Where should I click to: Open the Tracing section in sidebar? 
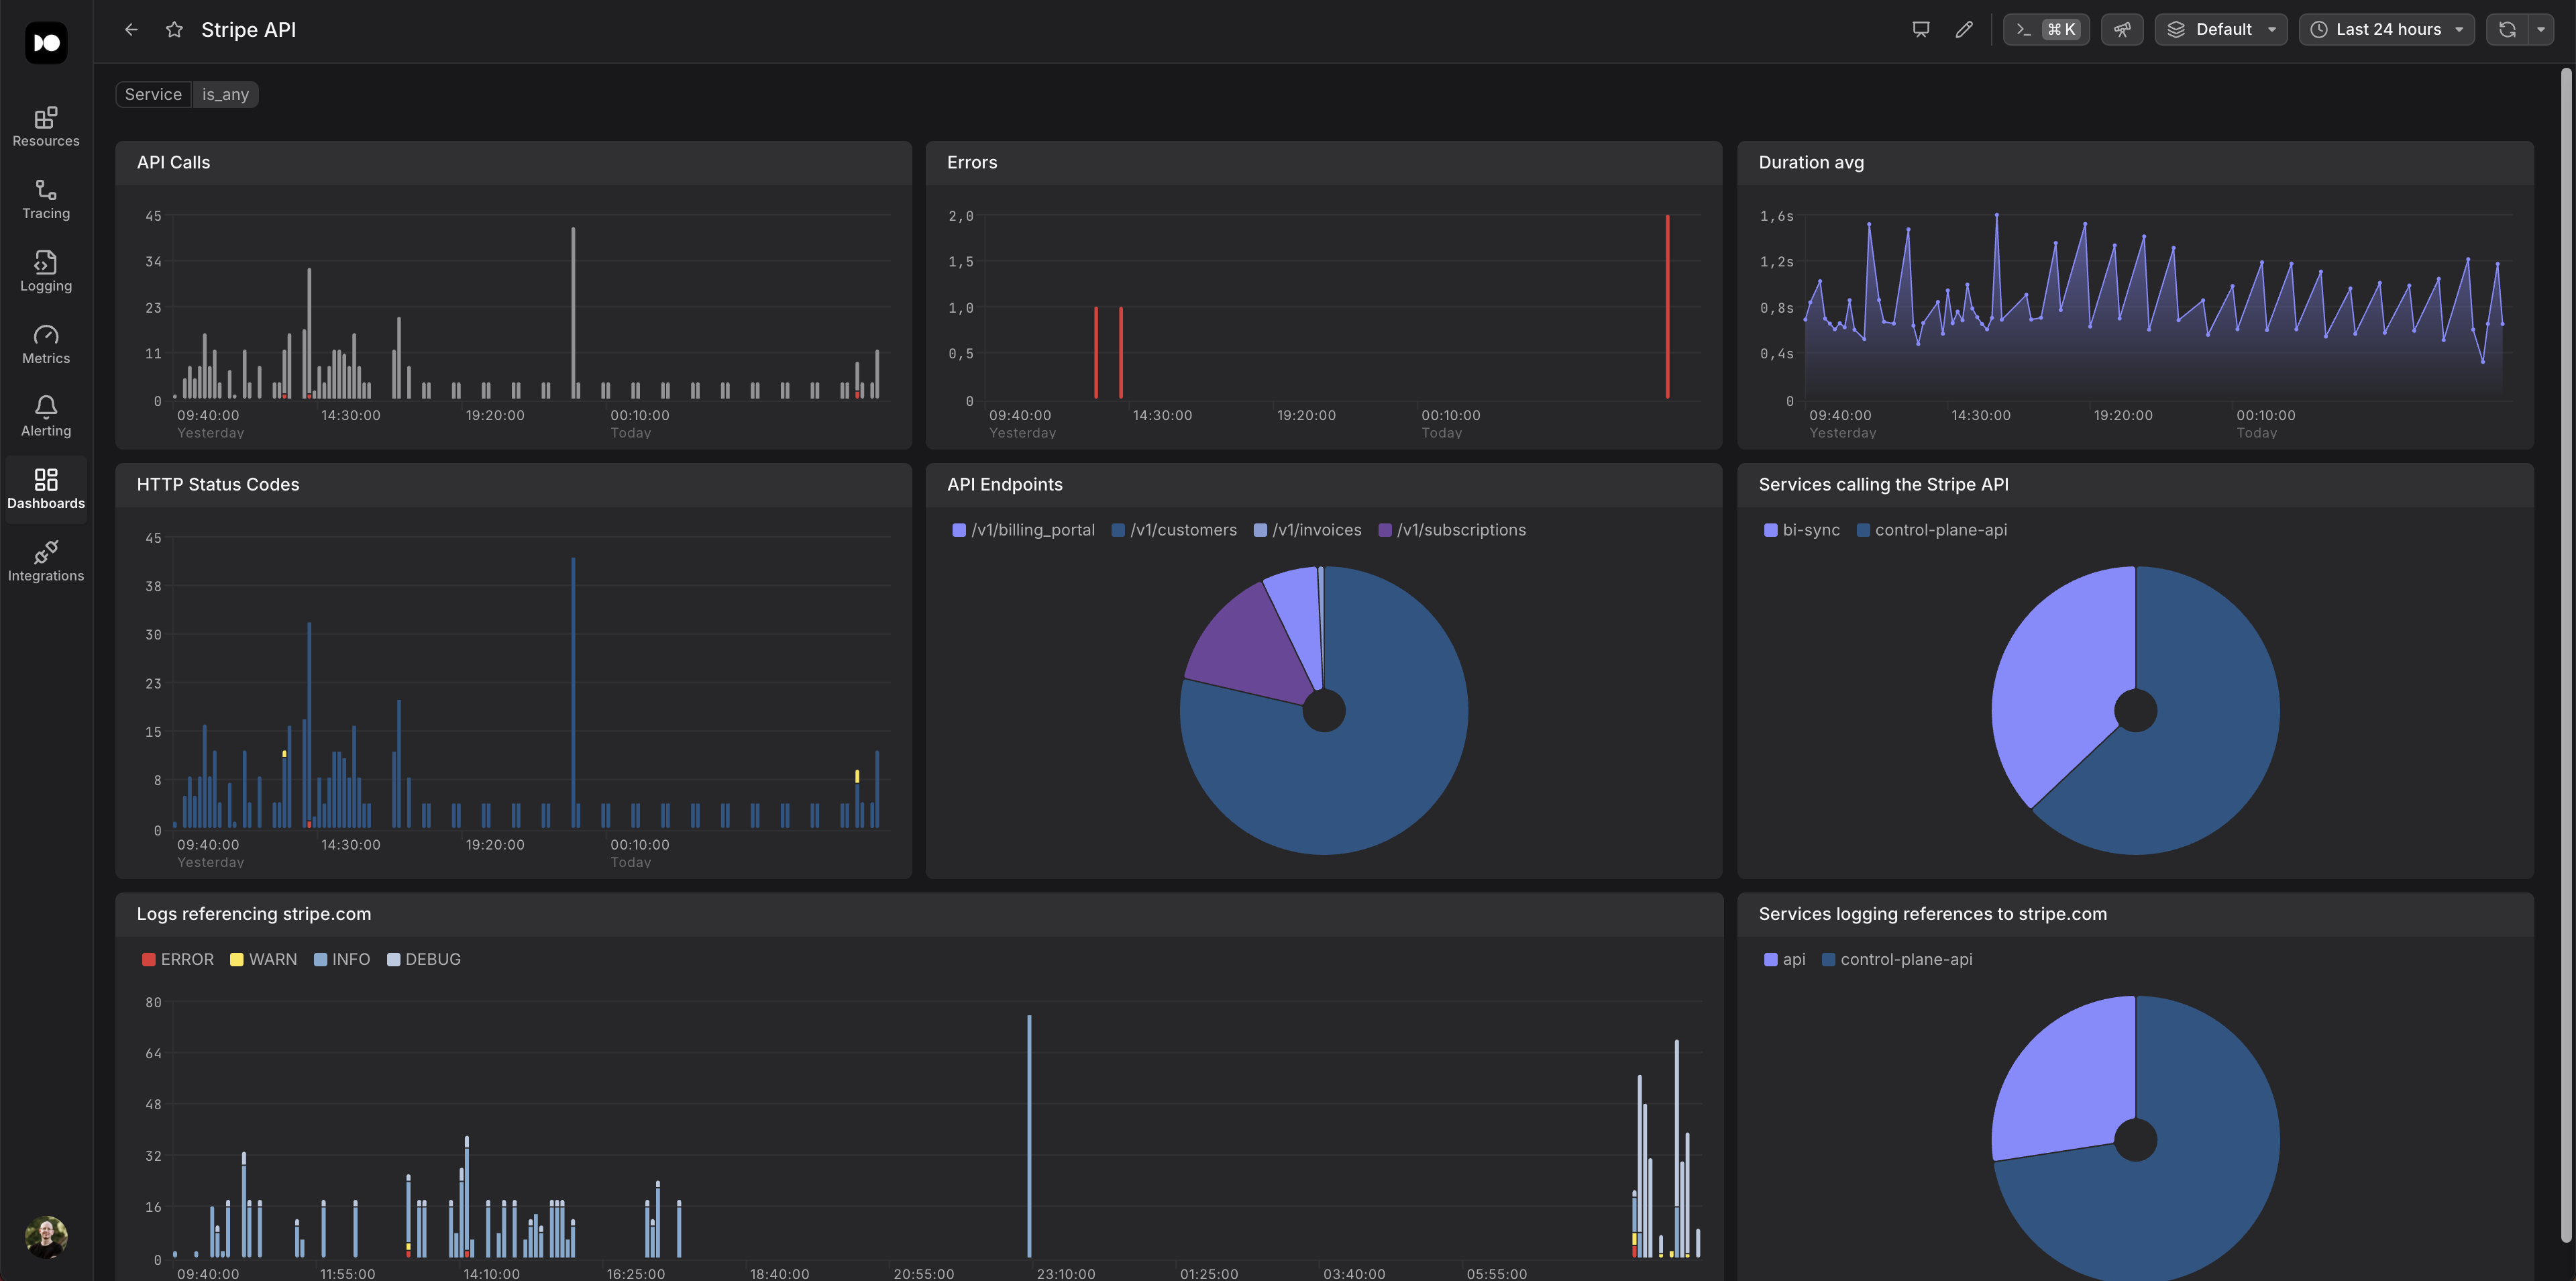46,200
